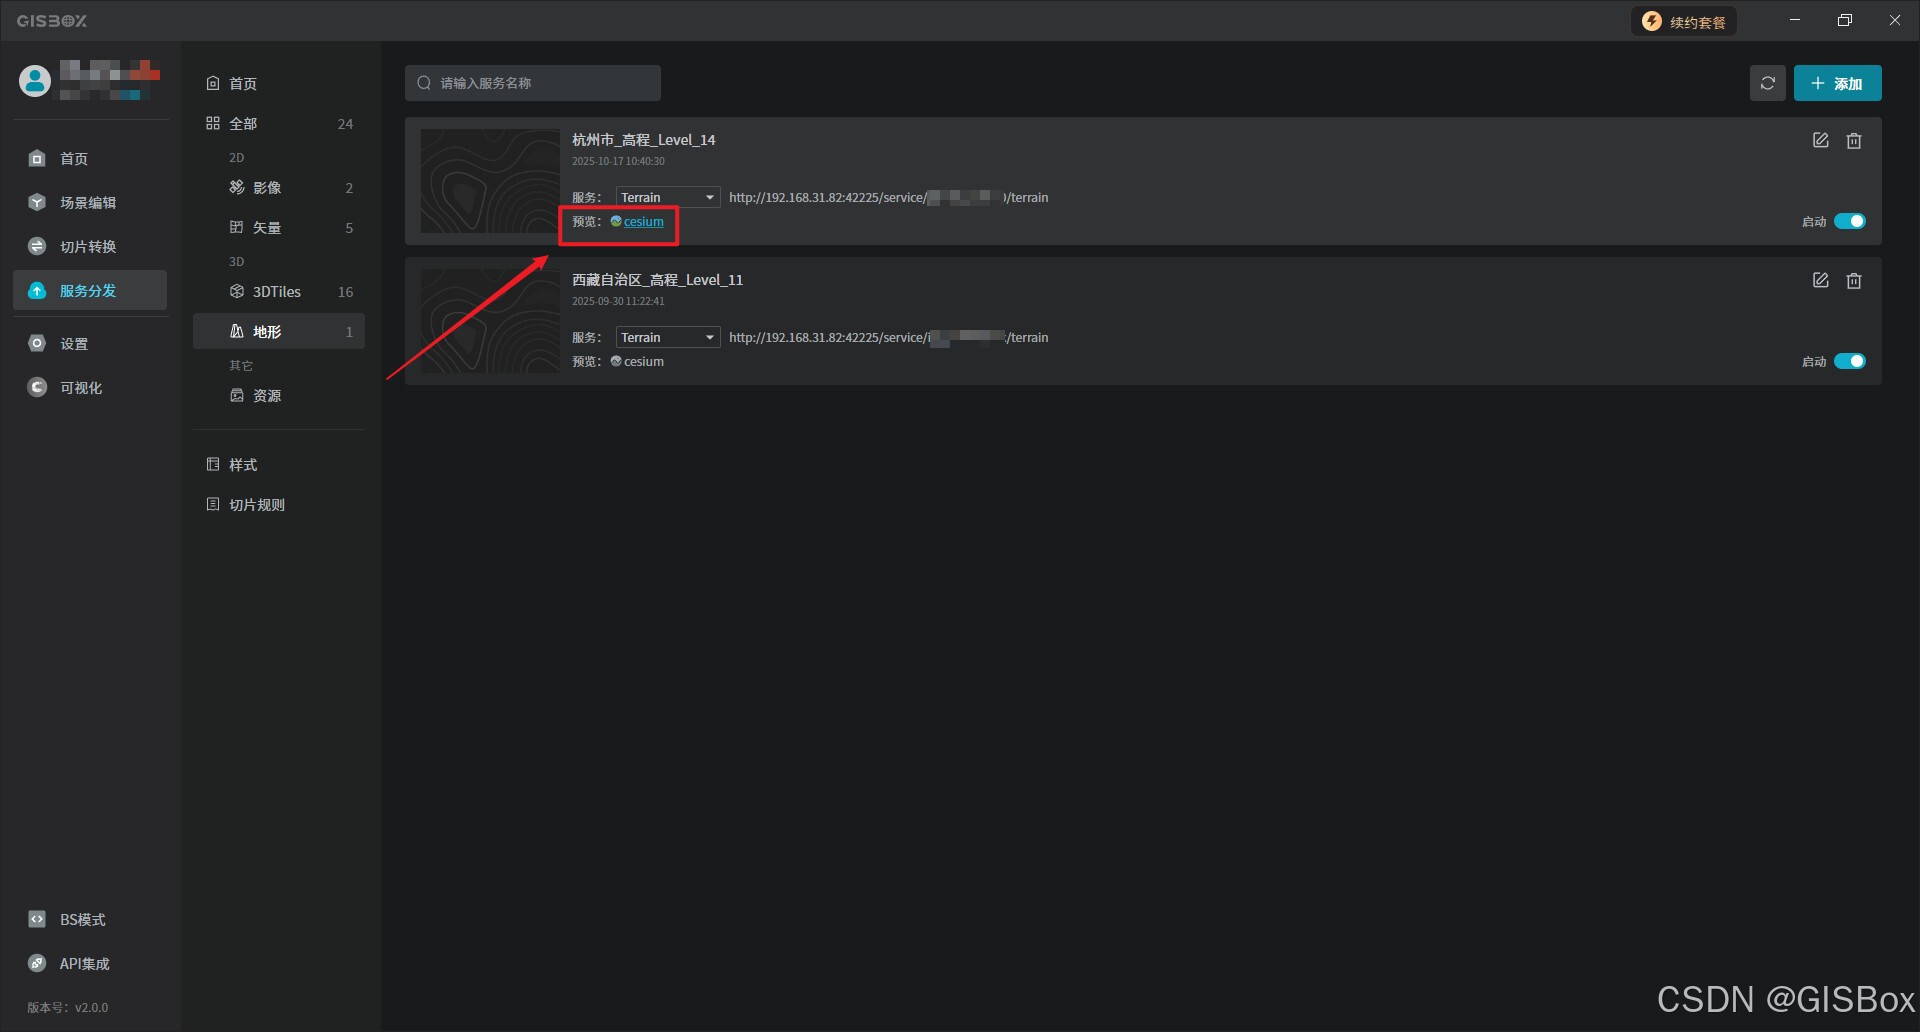Click 杭州市 service URL text
The width and height of the screenshot is (1920, 1032).
[889, 198]
